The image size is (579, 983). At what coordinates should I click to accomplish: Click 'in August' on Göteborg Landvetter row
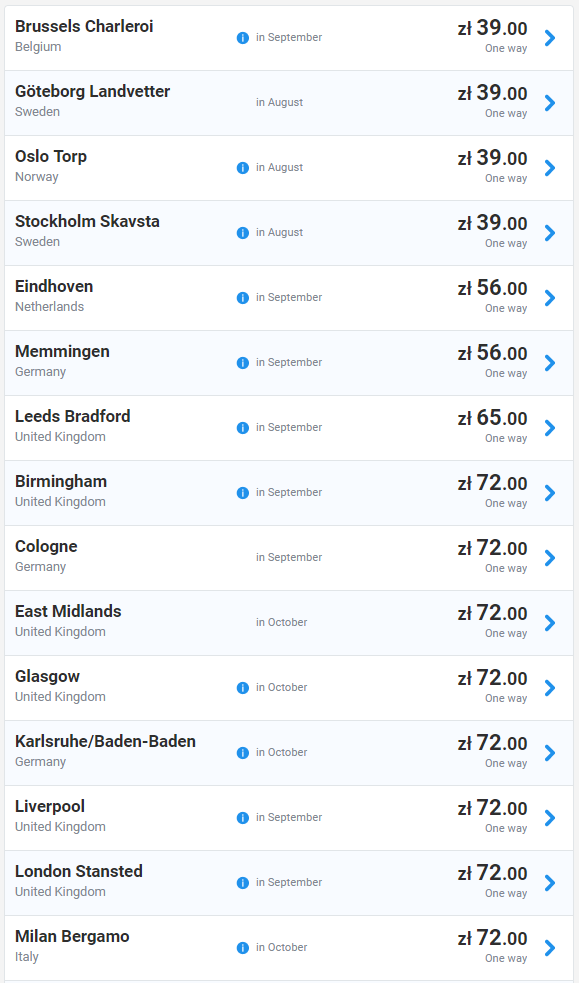279,102
